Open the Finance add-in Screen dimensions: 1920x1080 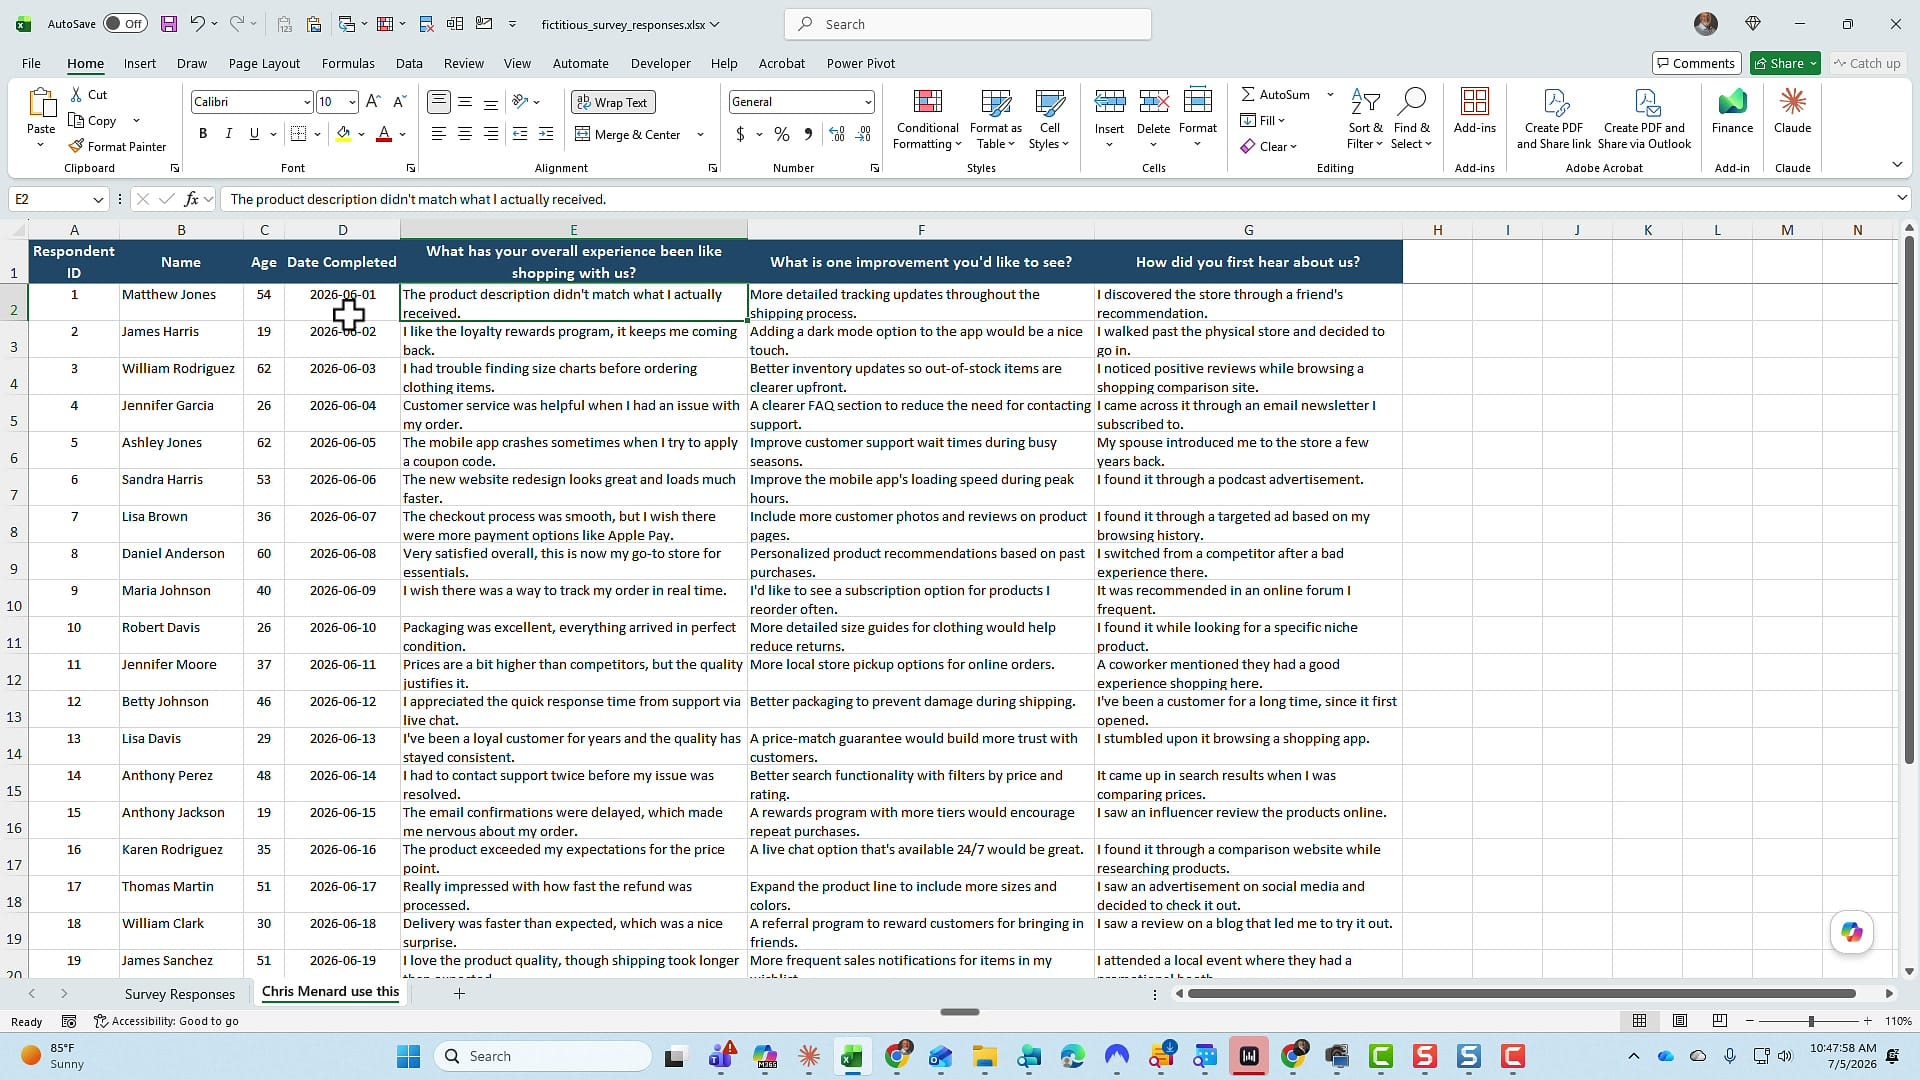(1732, 110)
